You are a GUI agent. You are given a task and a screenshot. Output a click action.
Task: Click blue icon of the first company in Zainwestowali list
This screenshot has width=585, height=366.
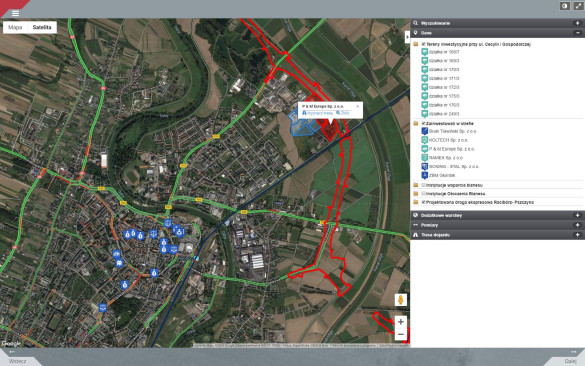[x=425, y=131]
